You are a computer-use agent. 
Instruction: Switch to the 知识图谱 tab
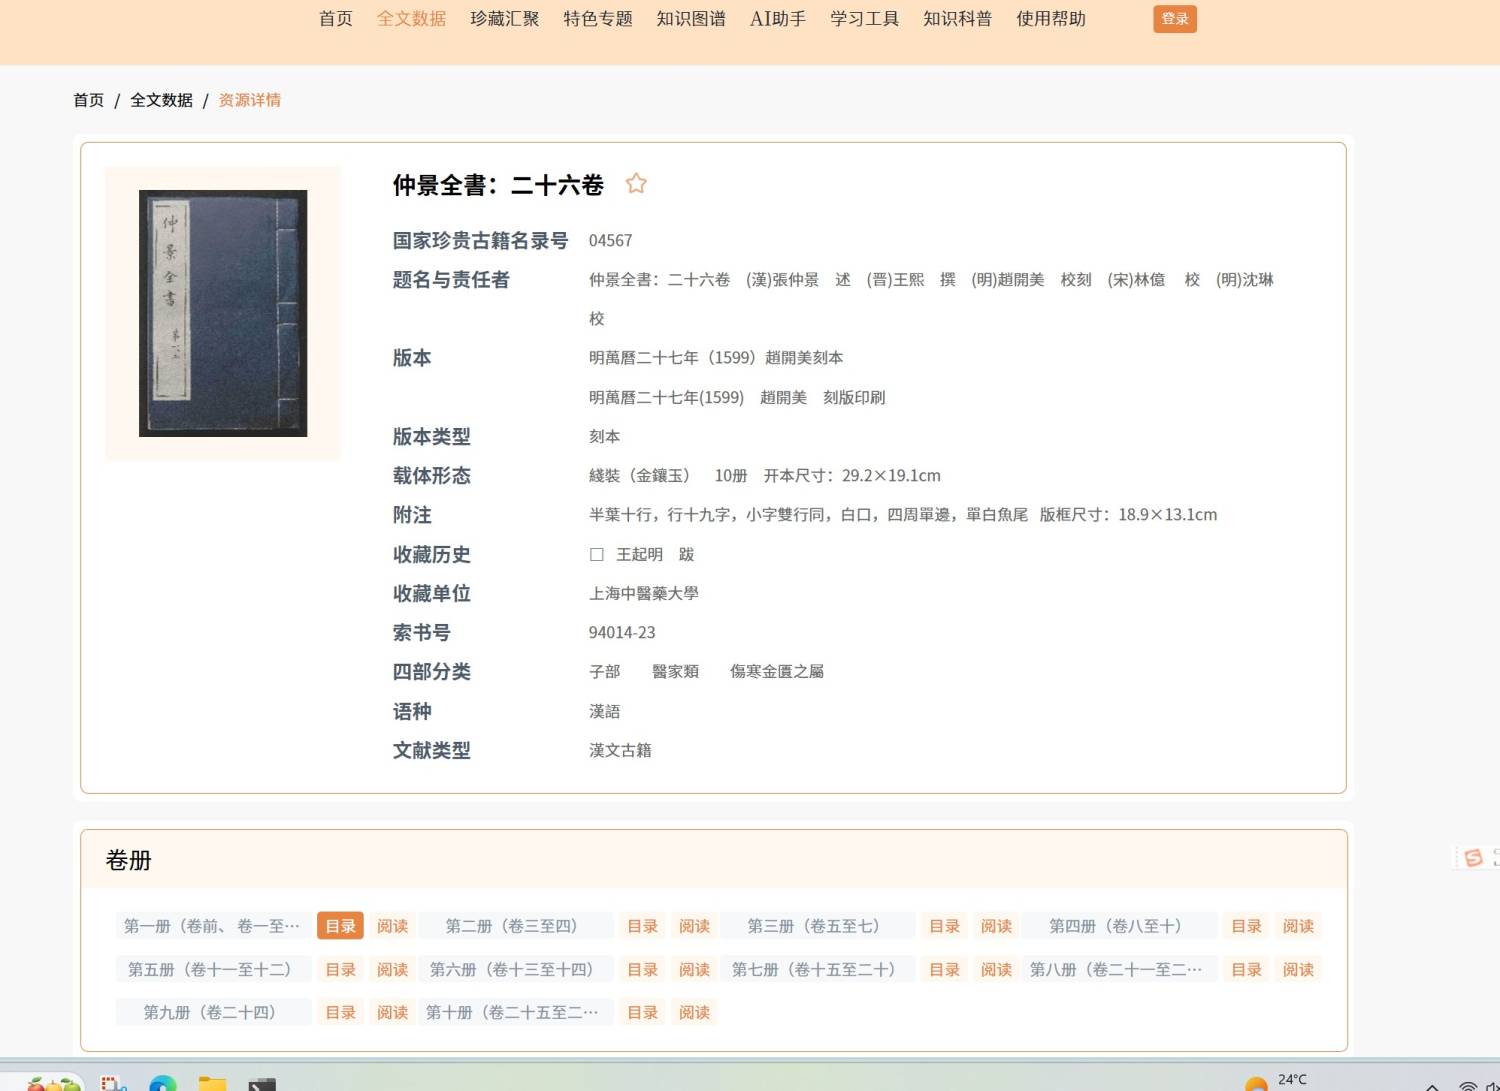(x=690, y=18)
